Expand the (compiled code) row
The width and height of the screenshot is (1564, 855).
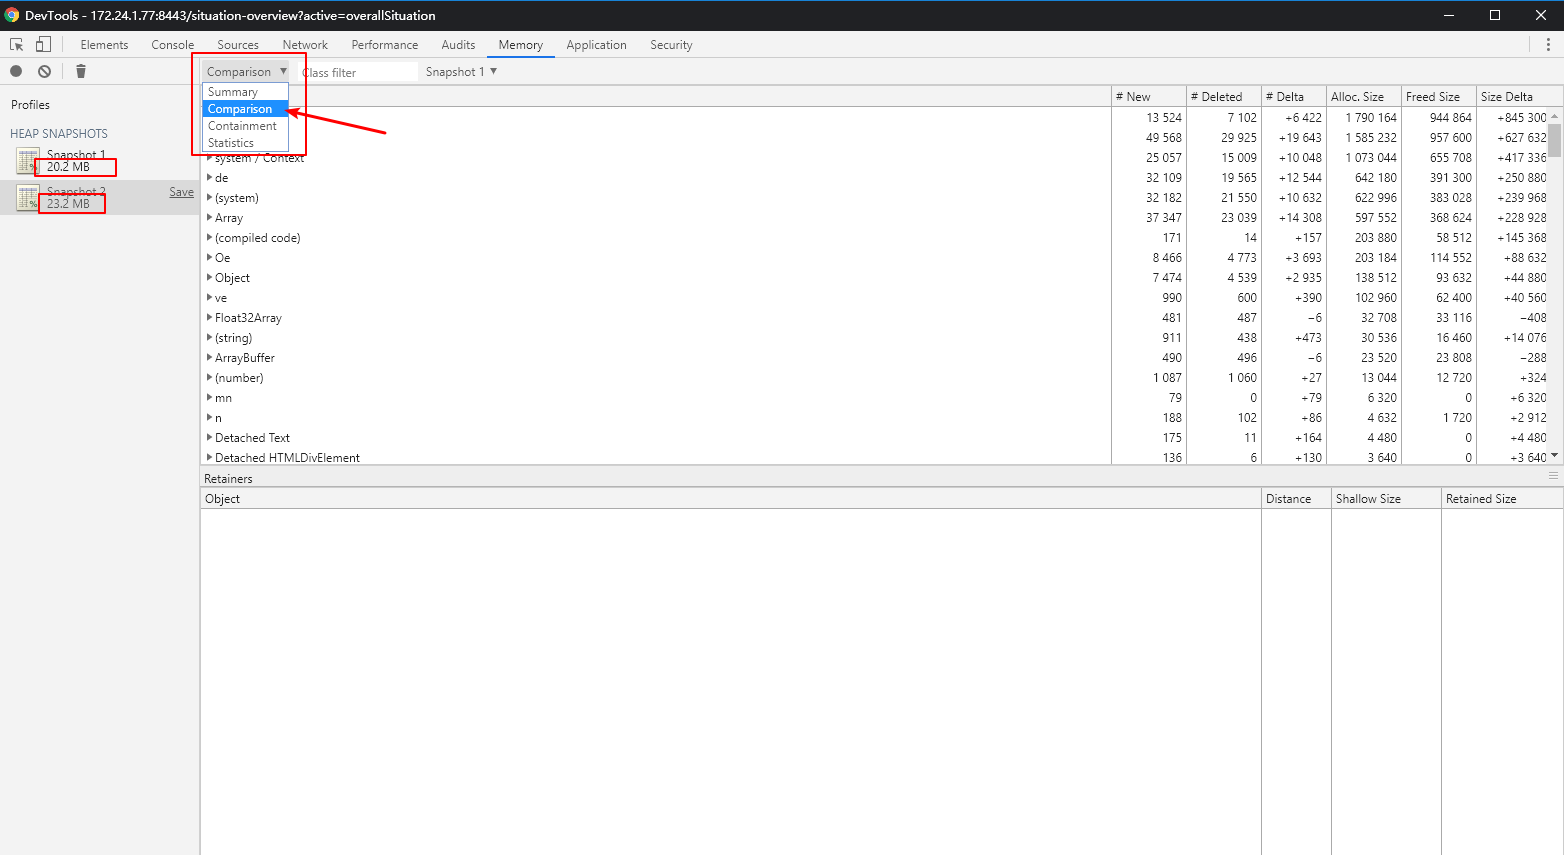coord(210,238)
